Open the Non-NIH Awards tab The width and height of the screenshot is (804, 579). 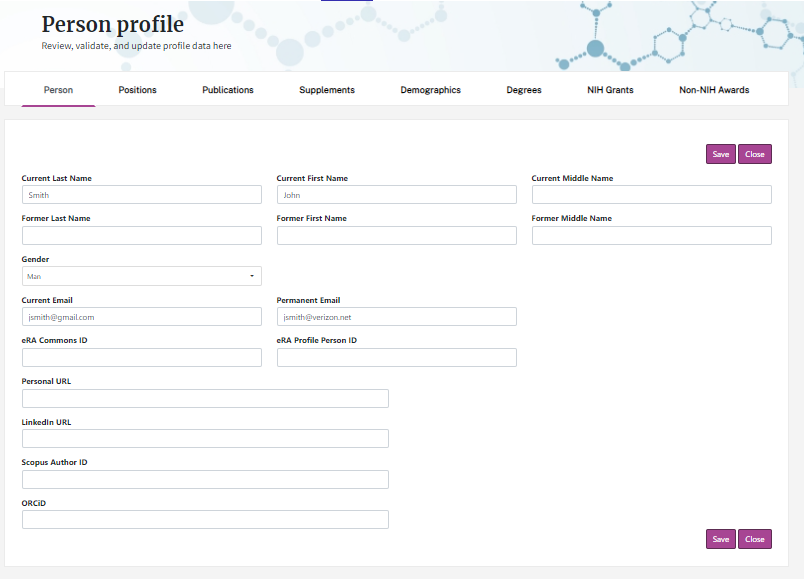714,90
